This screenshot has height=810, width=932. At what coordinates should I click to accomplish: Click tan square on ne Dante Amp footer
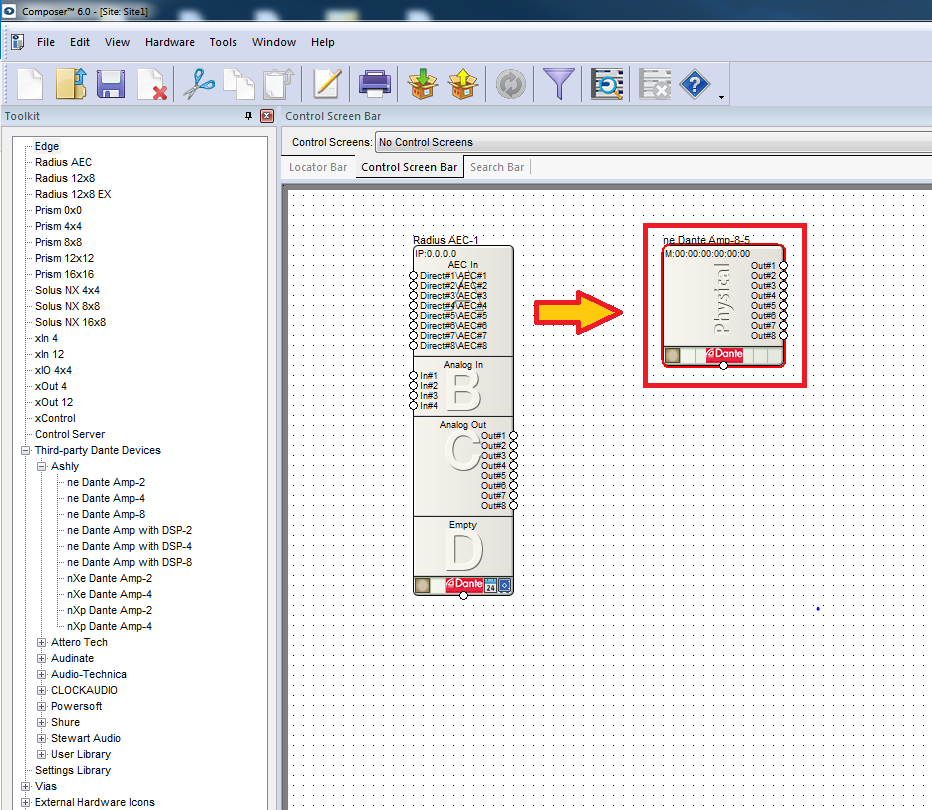(672, 355)
